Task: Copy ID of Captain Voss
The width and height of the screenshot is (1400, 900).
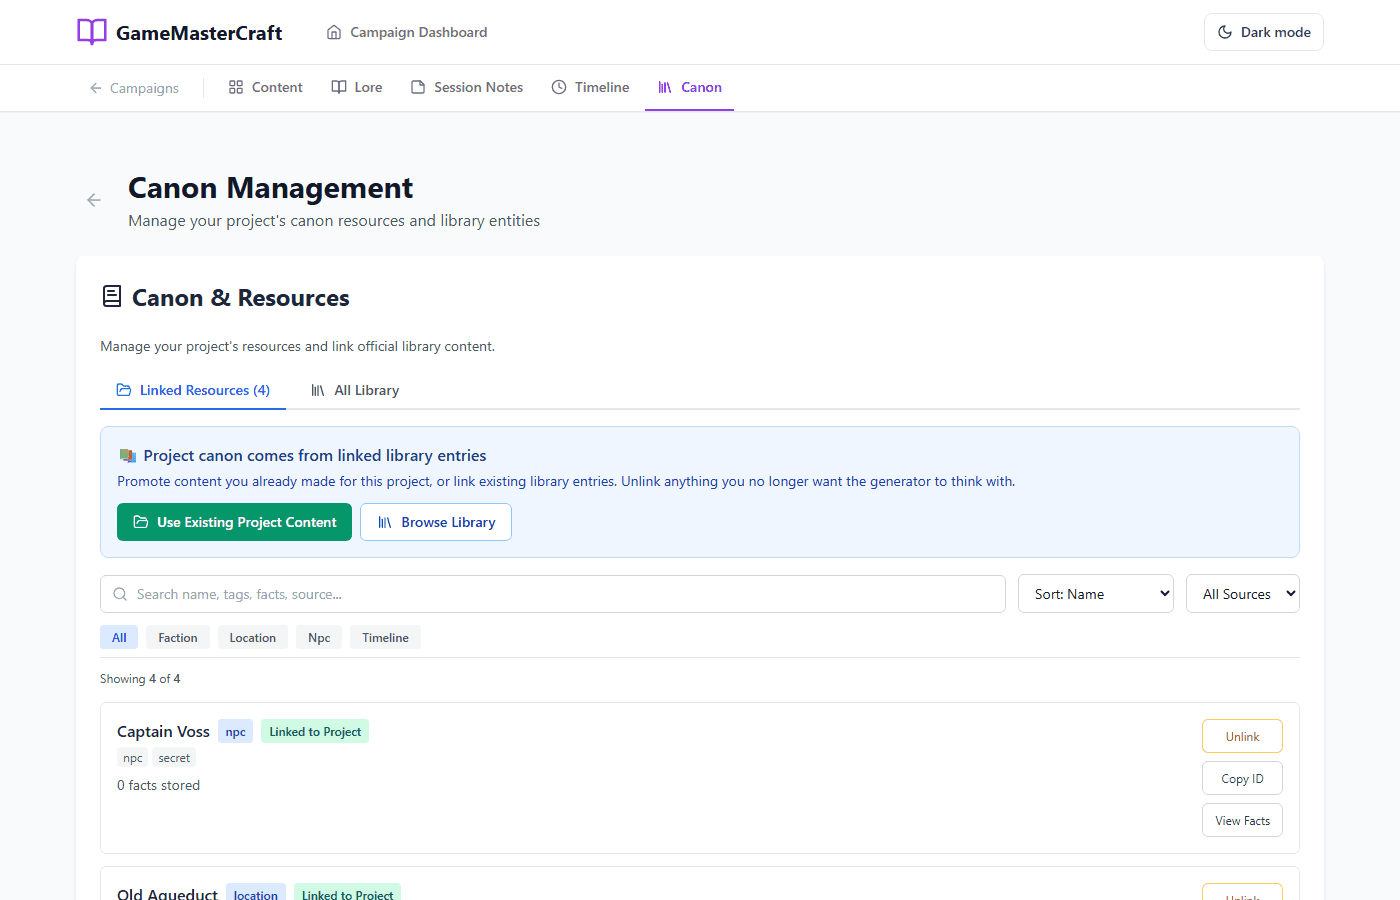Action: coord(1242,778)
